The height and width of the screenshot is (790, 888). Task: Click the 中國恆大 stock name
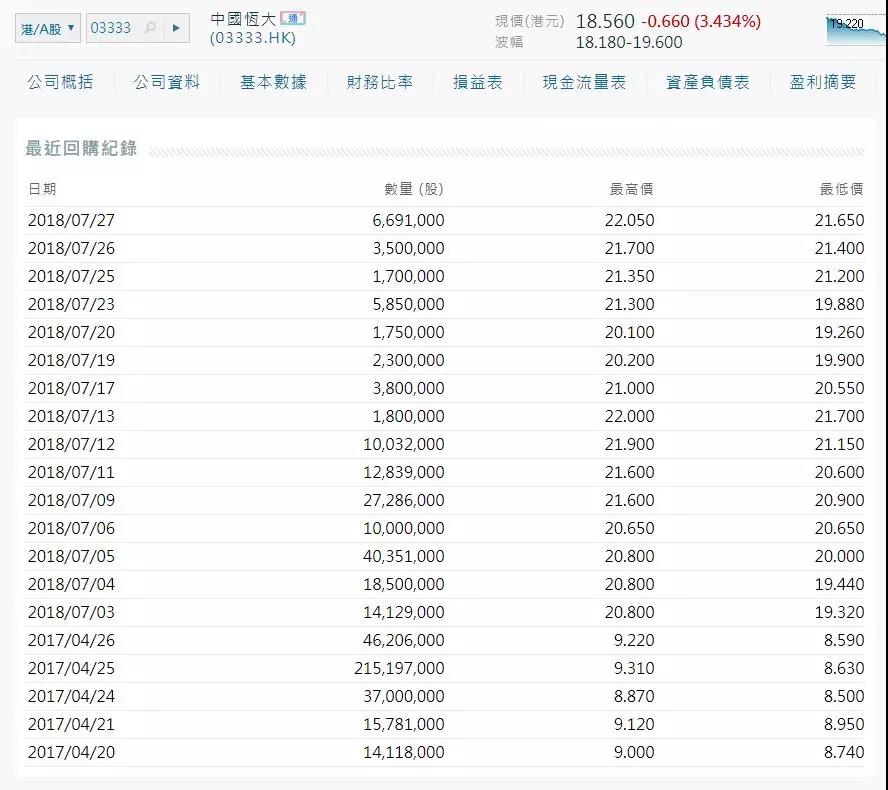point(243,19)
